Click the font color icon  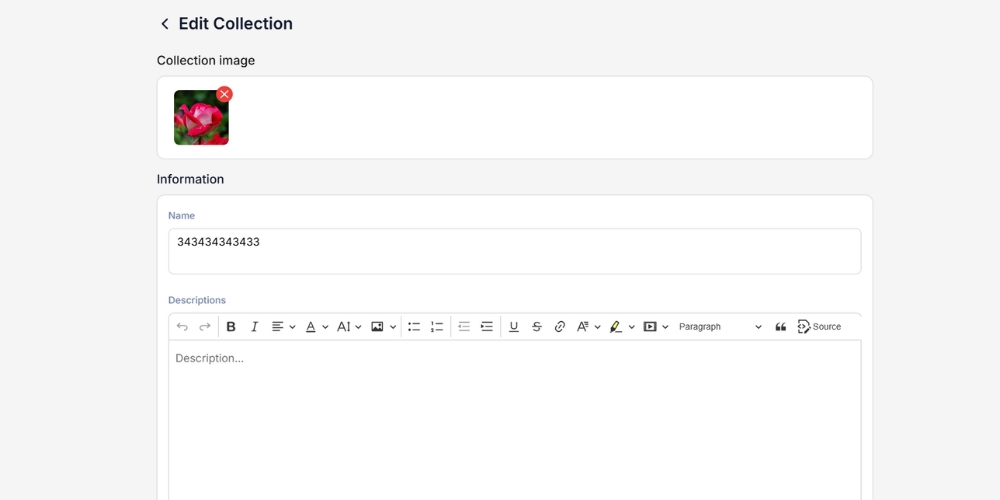[311, 327]
